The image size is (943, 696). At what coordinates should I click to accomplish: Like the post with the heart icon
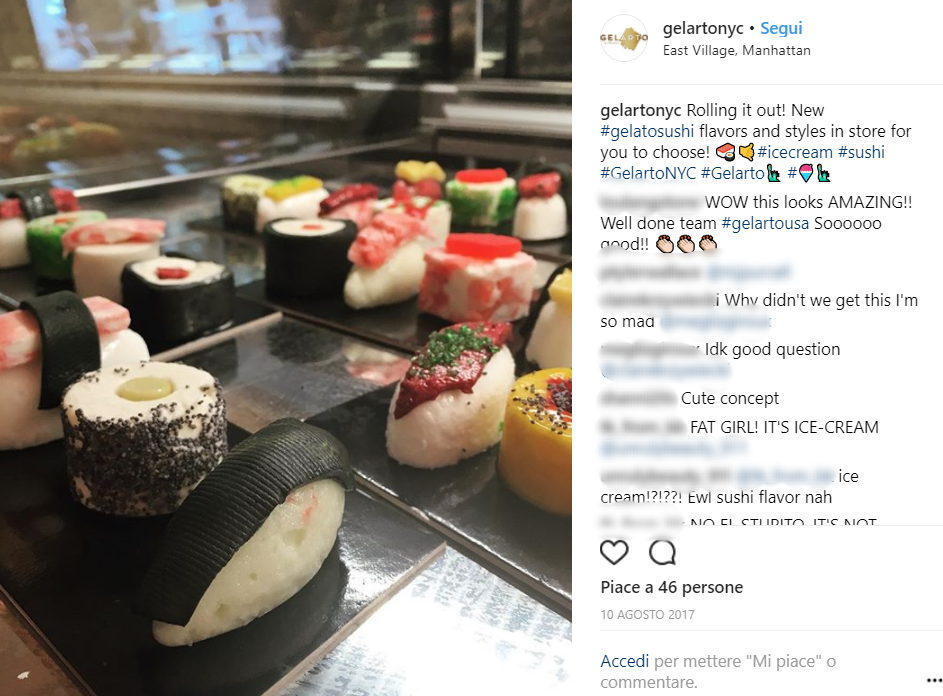click(x=614, y=552)
